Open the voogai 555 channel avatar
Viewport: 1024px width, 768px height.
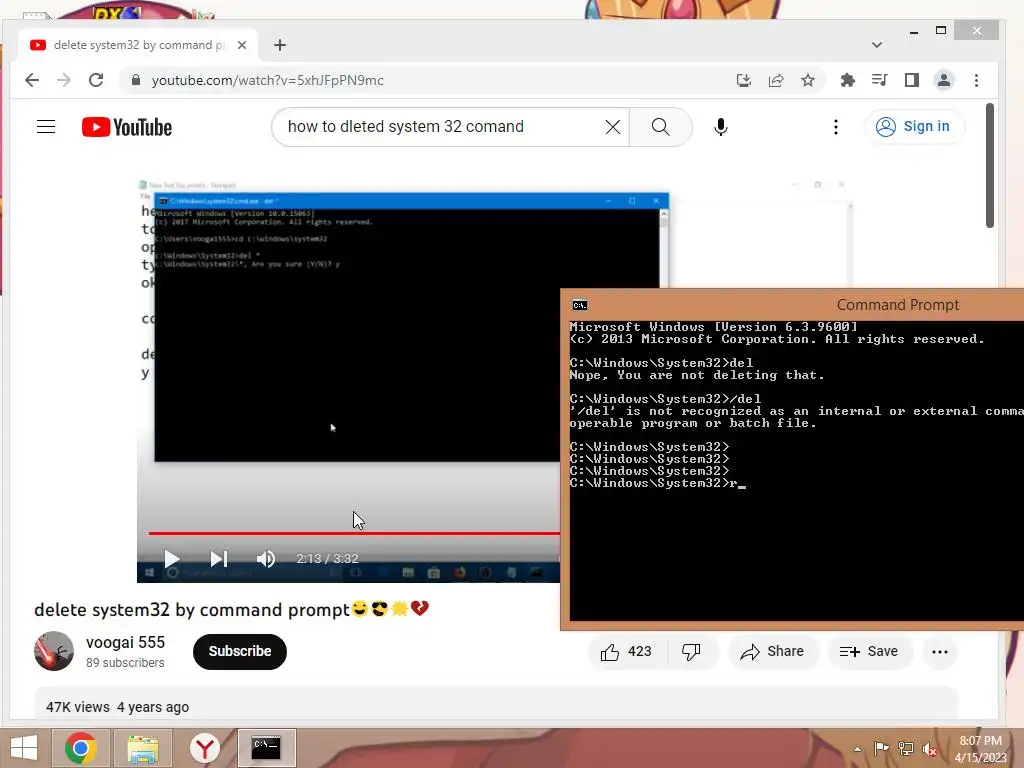(x=54, y=651)
